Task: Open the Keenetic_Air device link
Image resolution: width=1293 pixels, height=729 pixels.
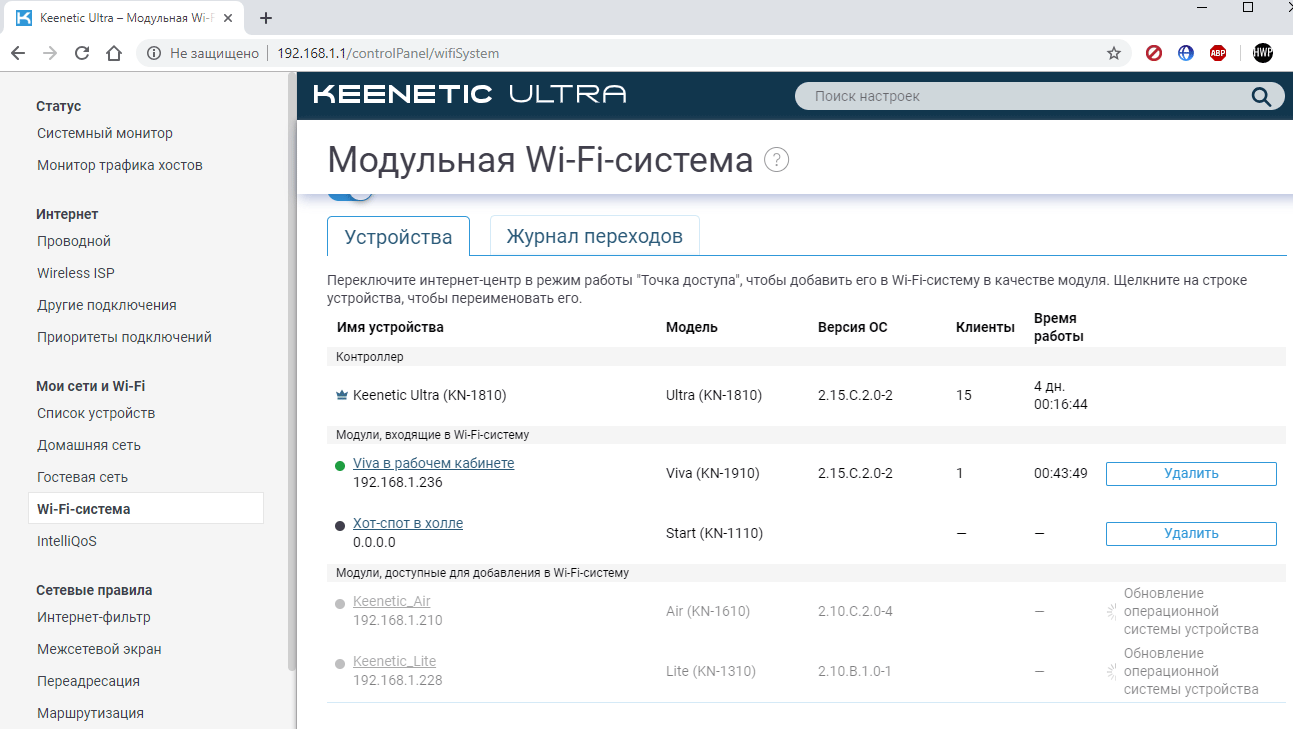Action: tap(391, 602)
